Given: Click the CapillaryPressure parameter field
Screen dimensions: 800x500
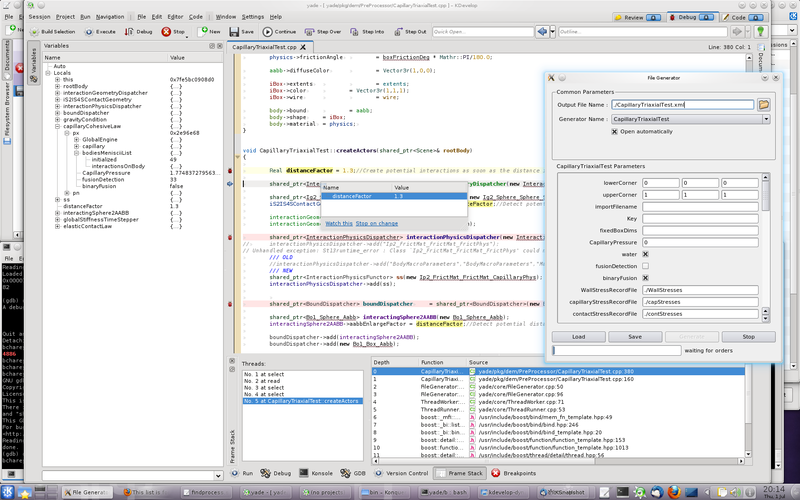Looking at the screenshot, I should coord(700,242).
